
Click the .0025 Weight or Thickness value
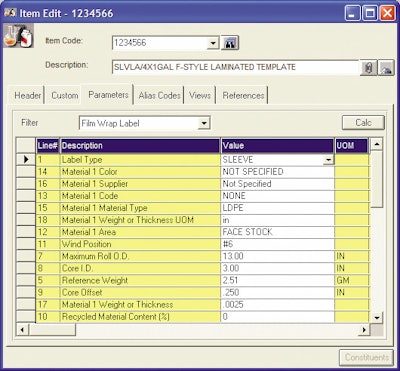tap(277, 304)
